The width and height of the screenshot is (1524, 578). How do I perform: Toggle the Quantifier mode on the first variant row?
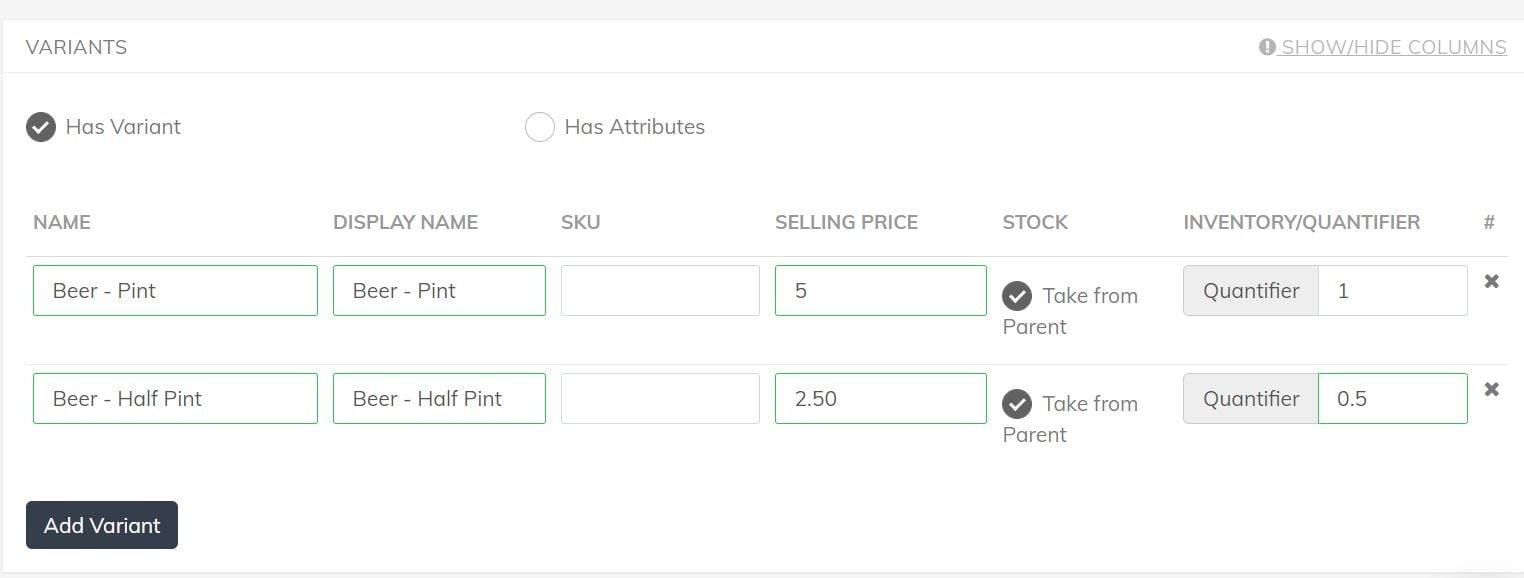point(1250,290)
